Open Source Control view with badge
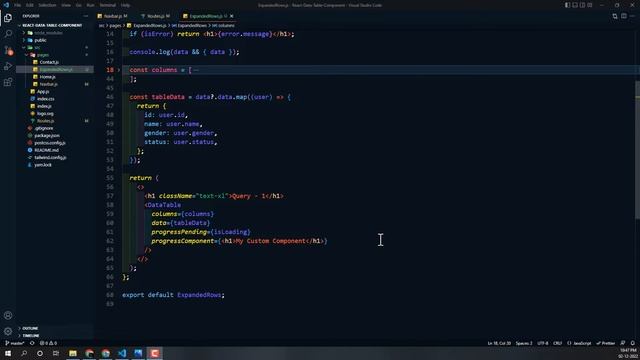The height and width of the screenshot is (360, 640). (x=8, y=50)
